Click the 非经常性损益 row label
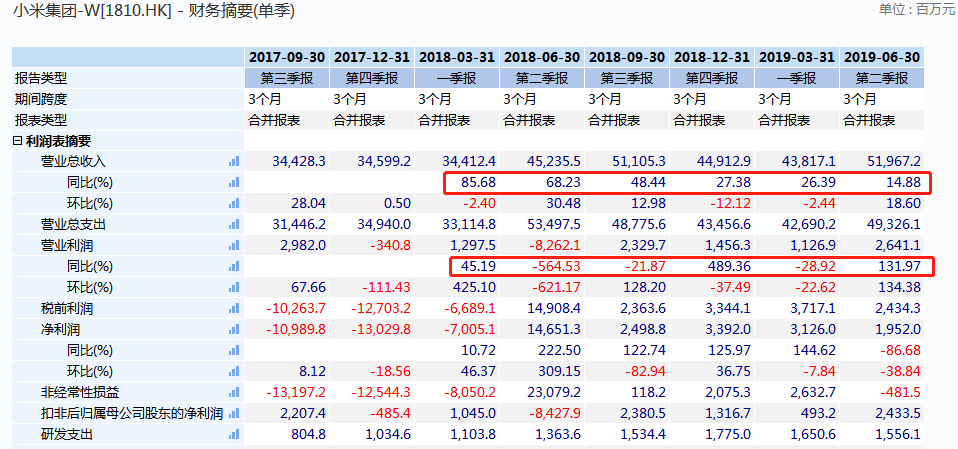 (80, 392)
